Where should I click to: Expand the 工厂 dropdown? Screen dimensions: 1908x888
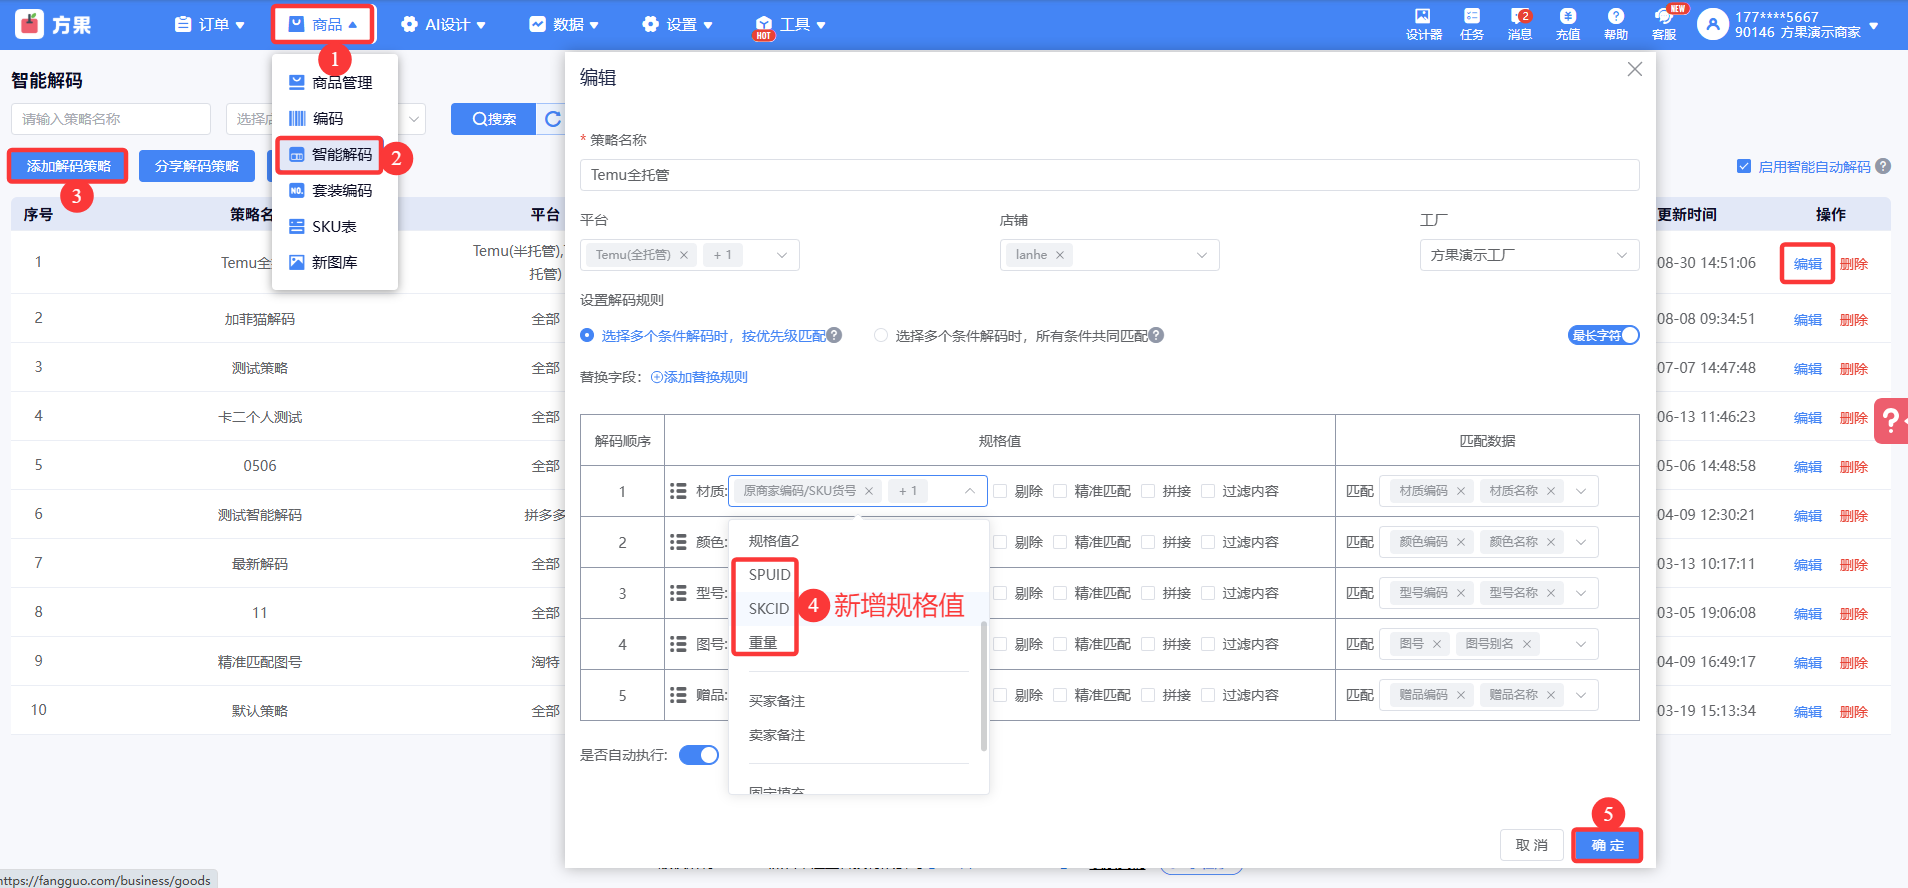(1528, 255)
